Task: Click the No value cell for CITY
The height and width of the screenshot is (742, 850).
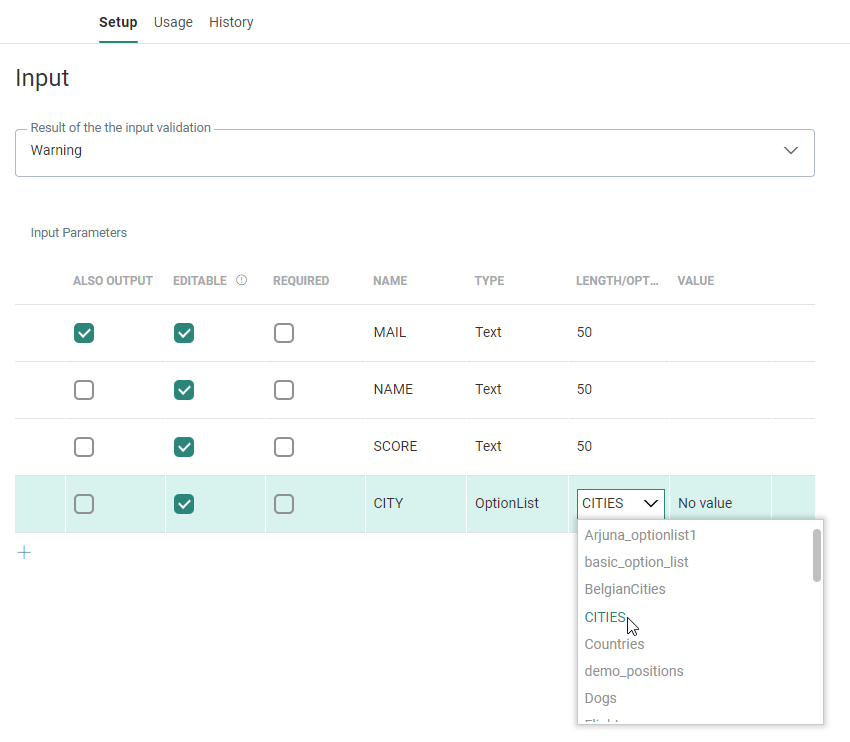Action: point(705,503)
